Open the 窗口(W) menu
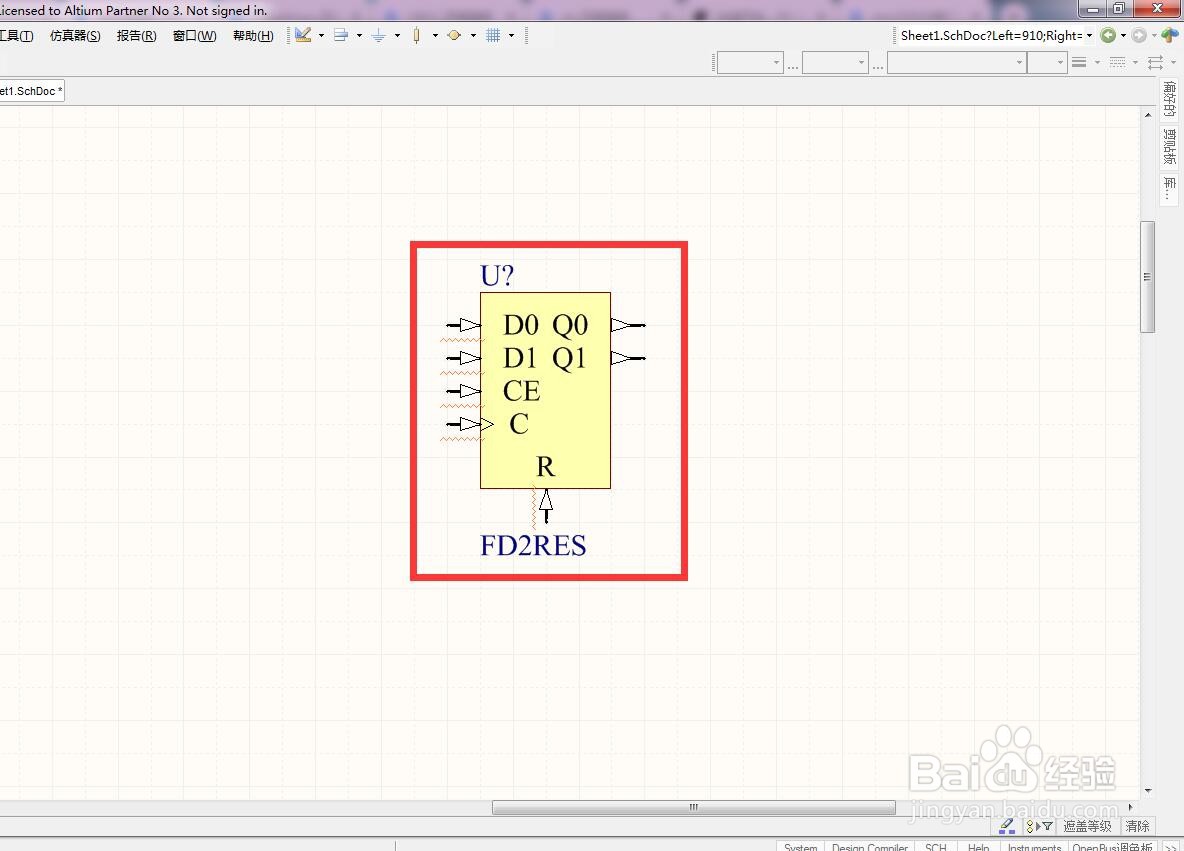1184x851 pixels. pyautogui.click(x=195, y=35)
